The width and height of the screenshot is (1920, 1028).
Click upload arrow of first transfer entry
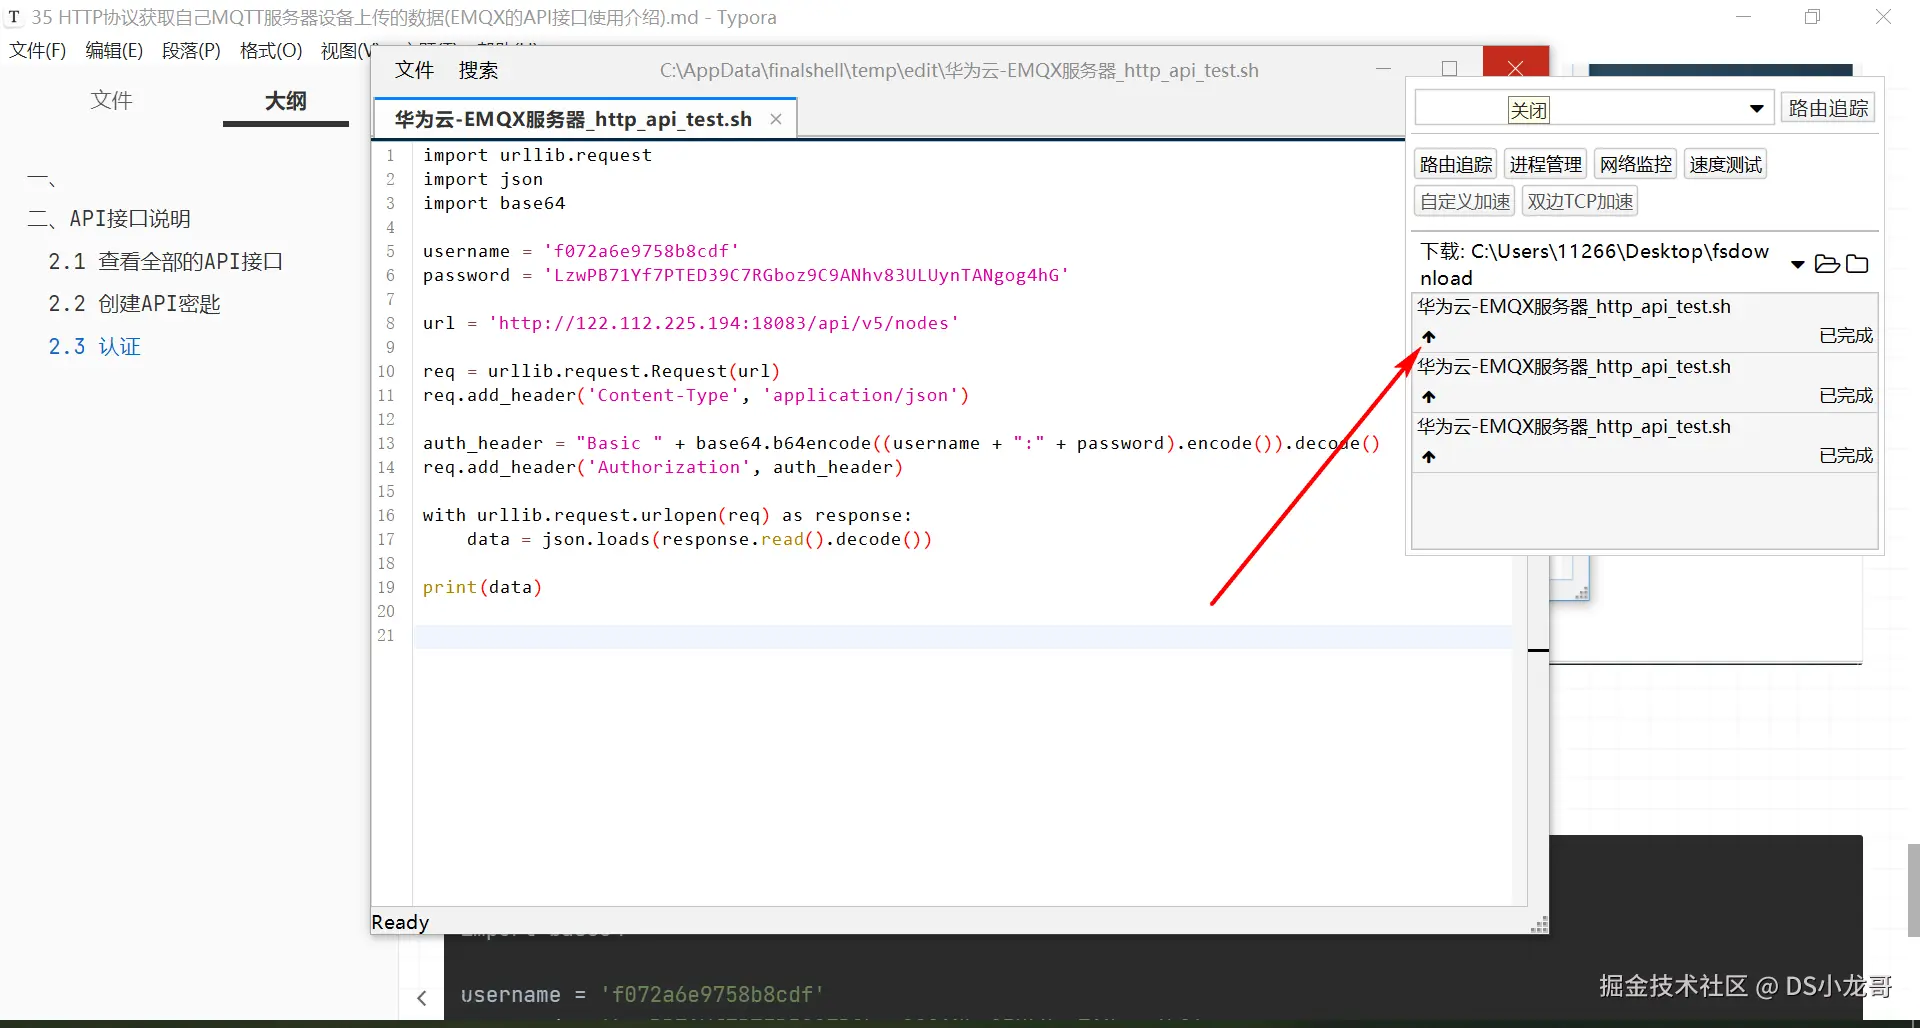click(x=1429, y=337)
